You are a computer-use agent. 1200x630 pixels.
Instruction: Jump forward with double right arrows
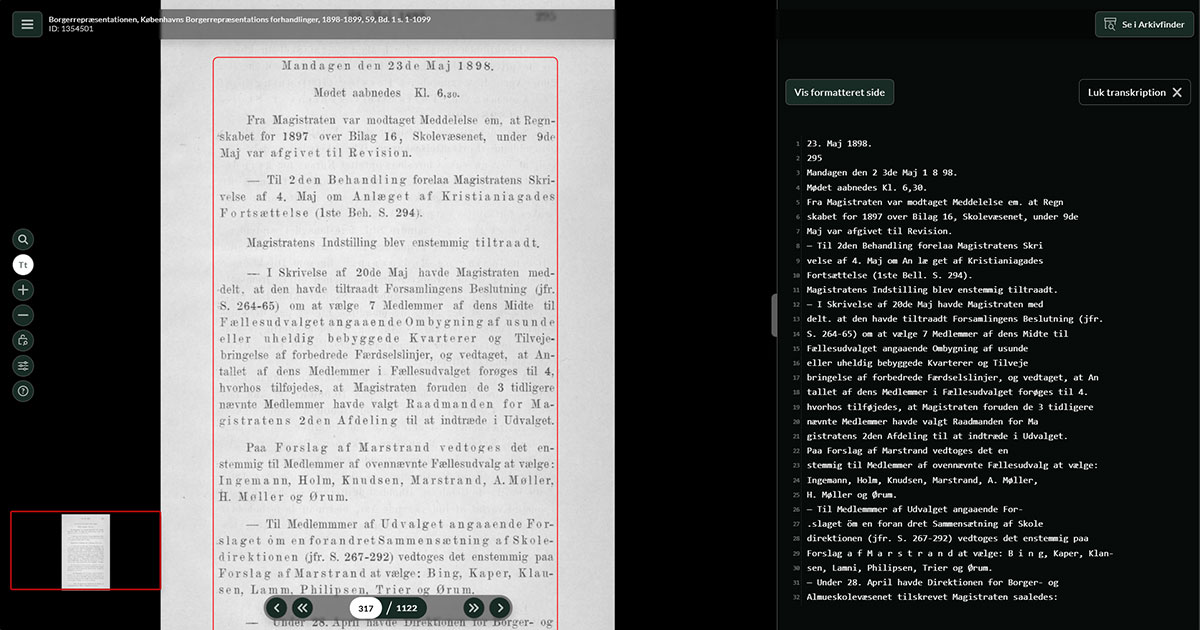click(x=473, y=608)
